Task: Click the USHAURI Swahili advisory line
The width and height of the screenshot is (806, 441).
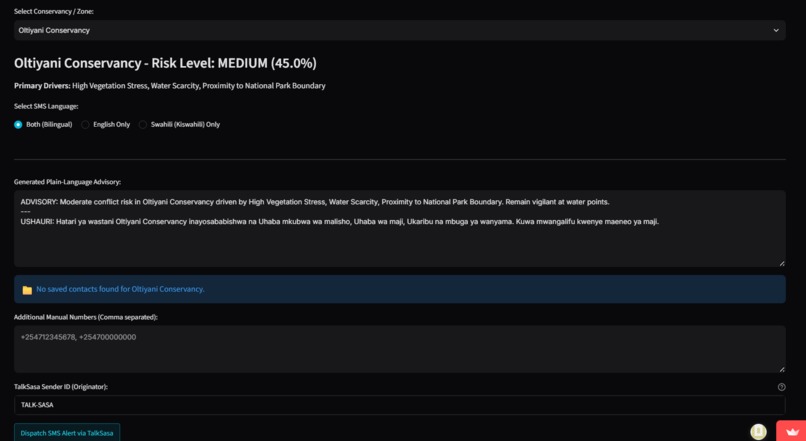Action: [340, 222]
